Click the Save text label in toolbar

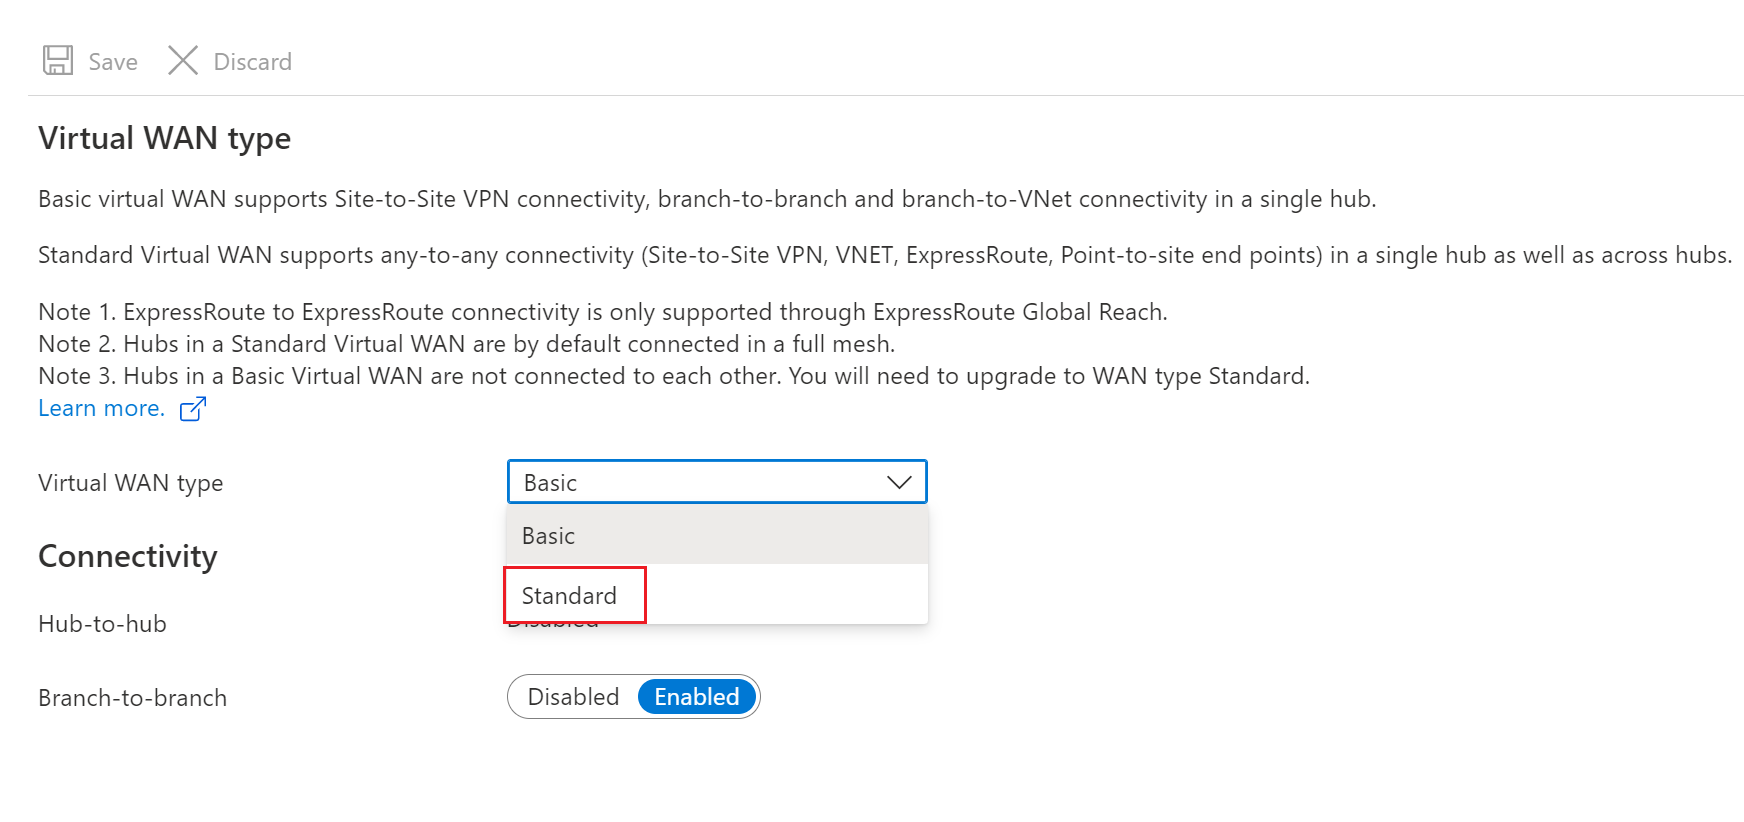(113, 62)
